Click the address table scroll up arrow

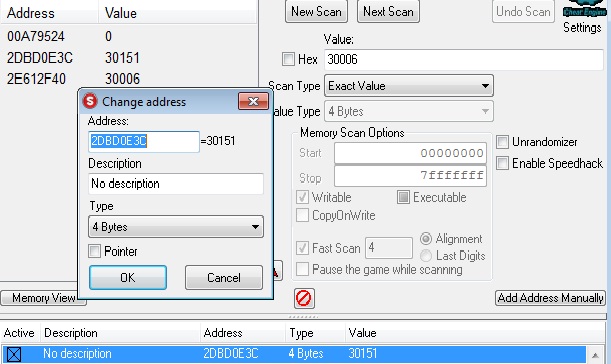(x=595, y=355)
